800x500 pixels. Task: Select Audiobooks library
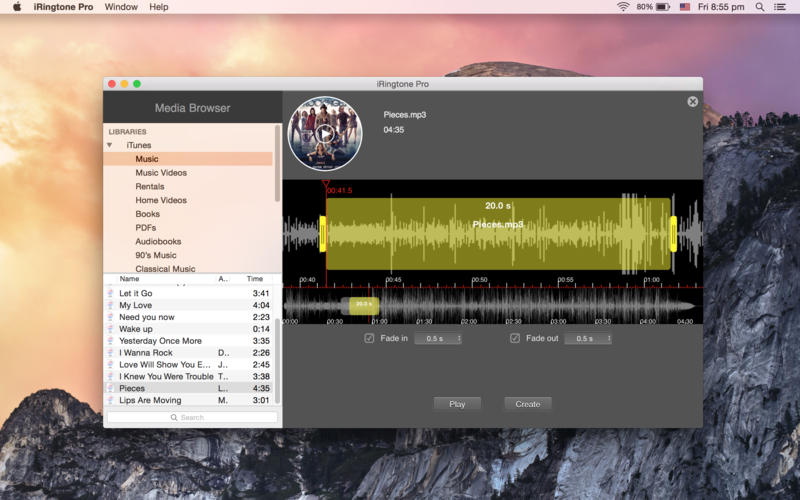pyautogui.click(x=158, y=241)
